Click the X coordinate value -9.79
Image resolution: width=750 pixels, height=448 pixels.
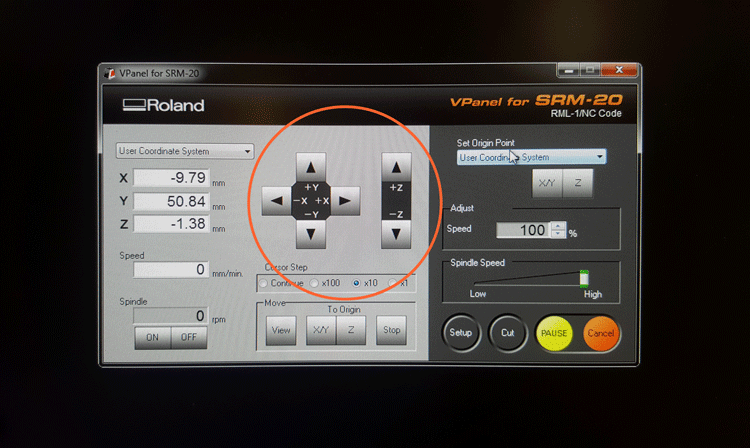[x=172, y=178]
